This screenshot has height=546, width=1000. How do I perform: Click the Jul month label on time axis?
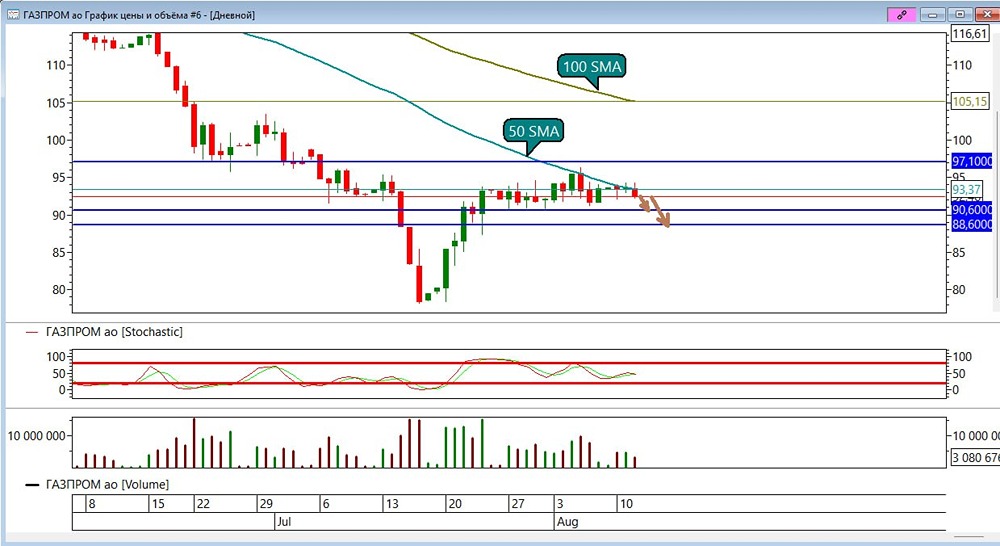click(284, 522)
